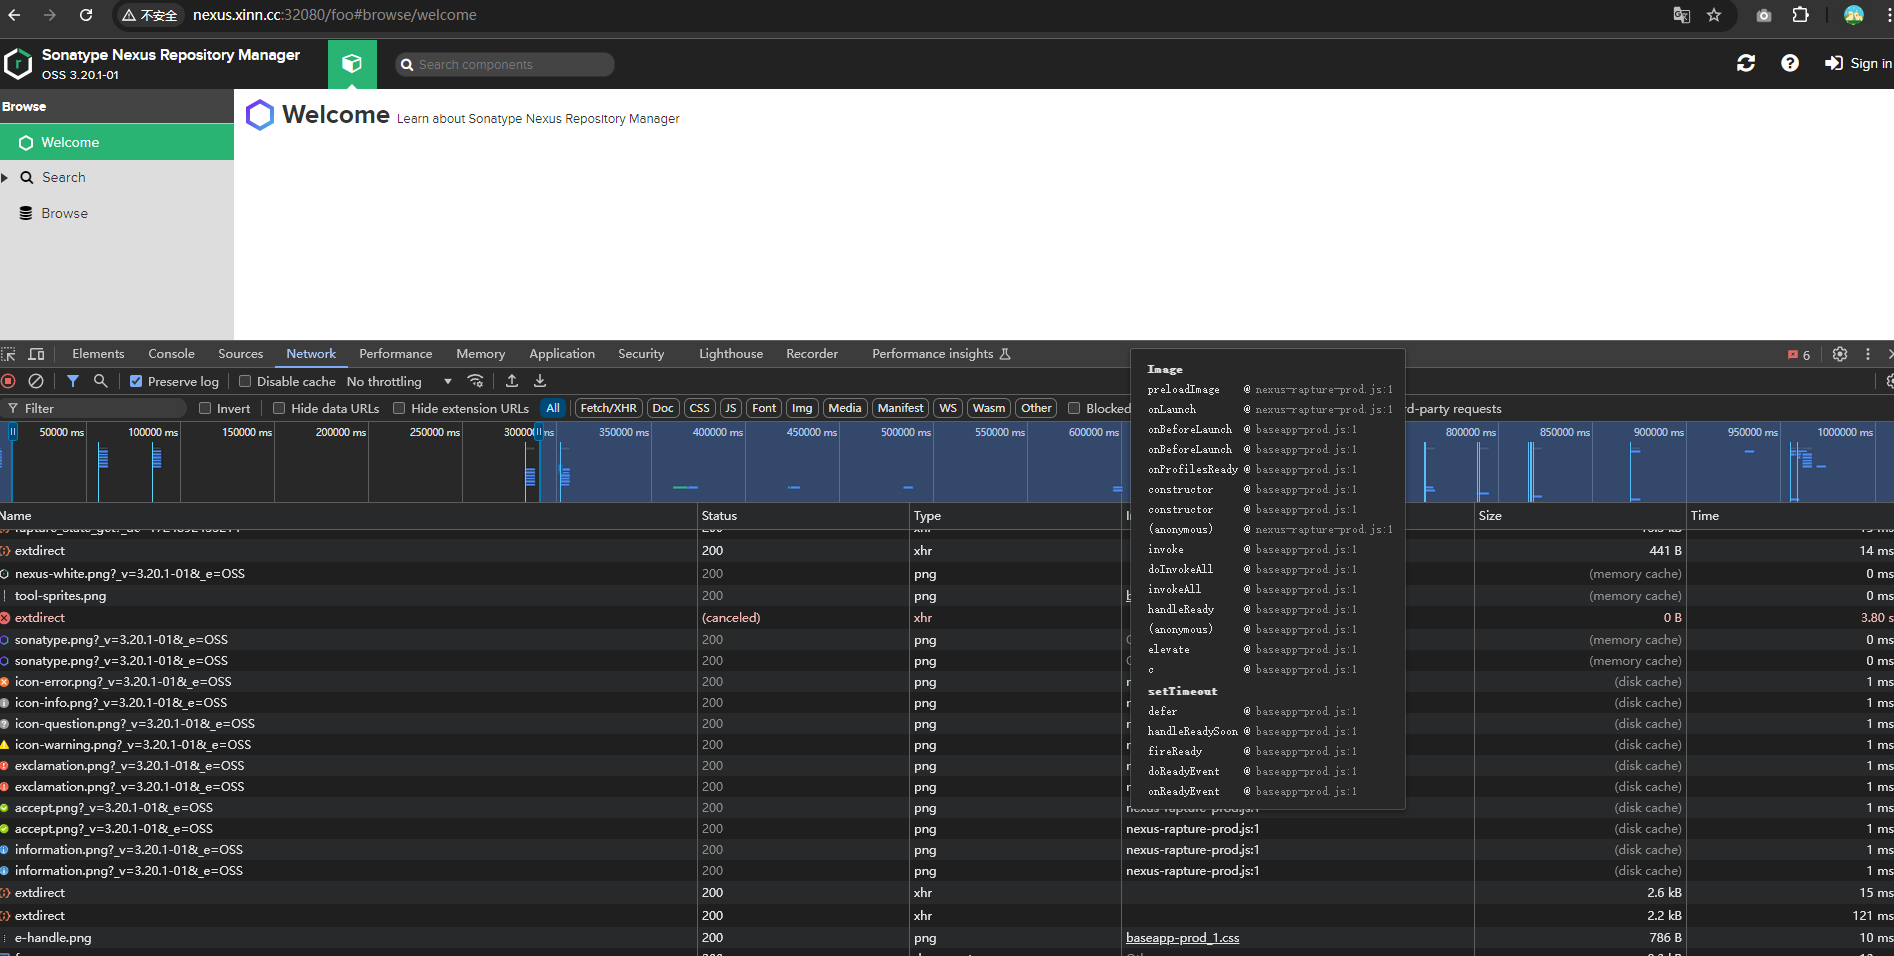
Task: Reload the page with browser refresh icon
Action: tap(86, 15)
